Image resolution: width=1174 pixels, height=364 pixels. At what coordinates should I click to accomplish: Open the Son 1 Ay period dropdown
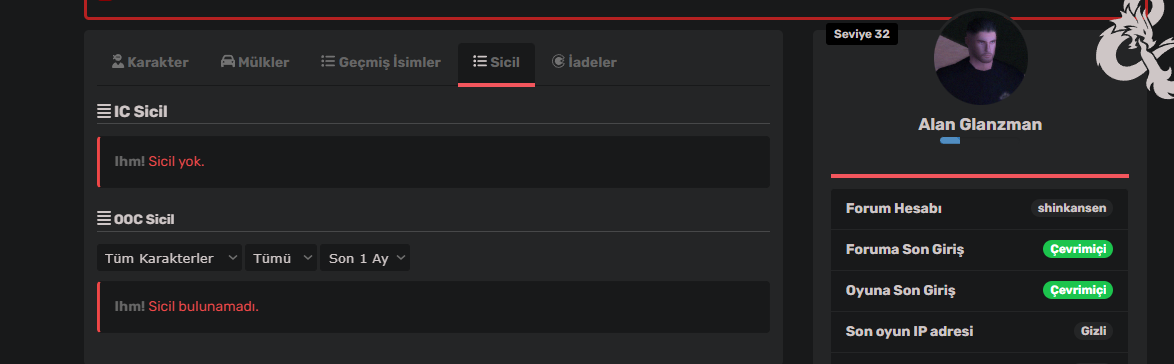click(365, 258)
